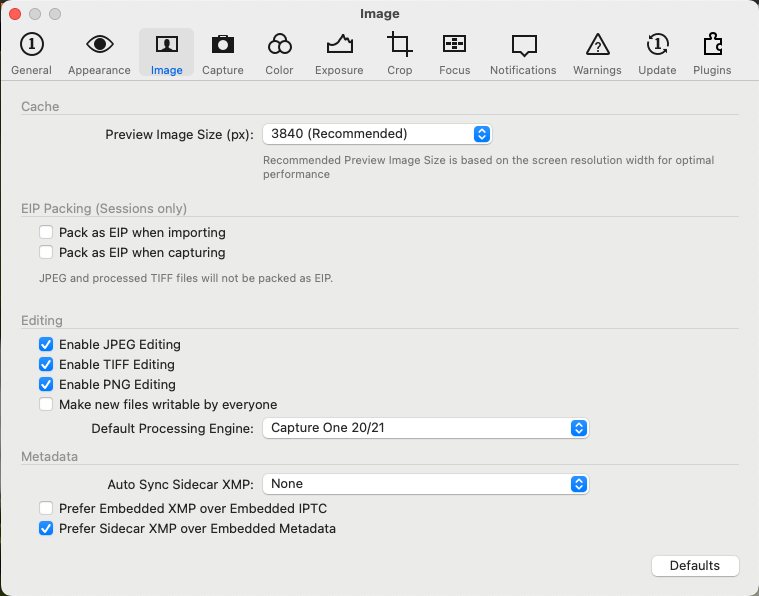Viewport: 759px width, 596px height.
Task: Open Plugins puzzle piece icon
Action: [x=712, y=45]
